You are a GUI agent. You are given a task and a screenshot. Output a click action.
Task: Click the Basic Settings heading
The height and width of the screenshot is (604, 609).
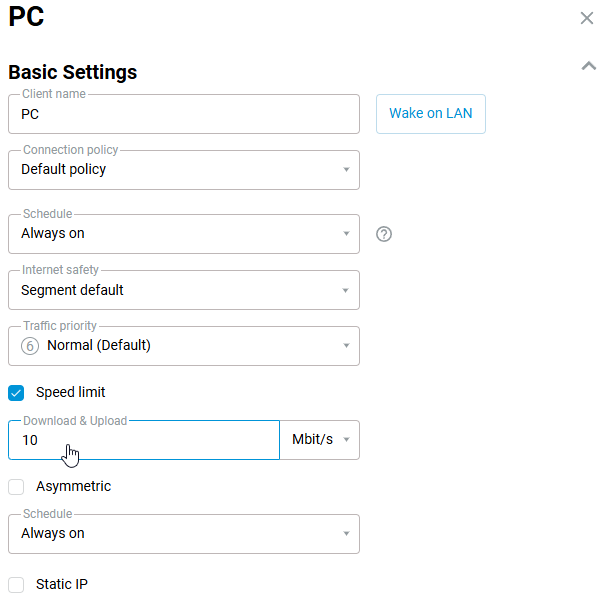tap(73, 72)
